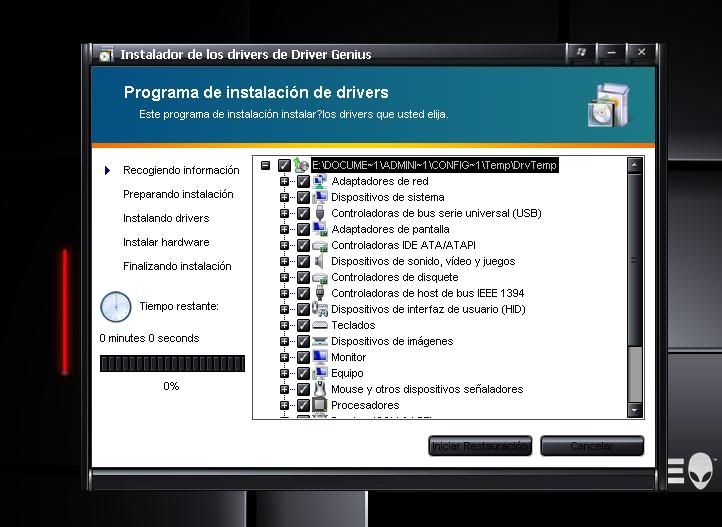Click the mouse icon for dispositivos señaladores
Viewport: 722px width, 527px height.
point(320,389)
